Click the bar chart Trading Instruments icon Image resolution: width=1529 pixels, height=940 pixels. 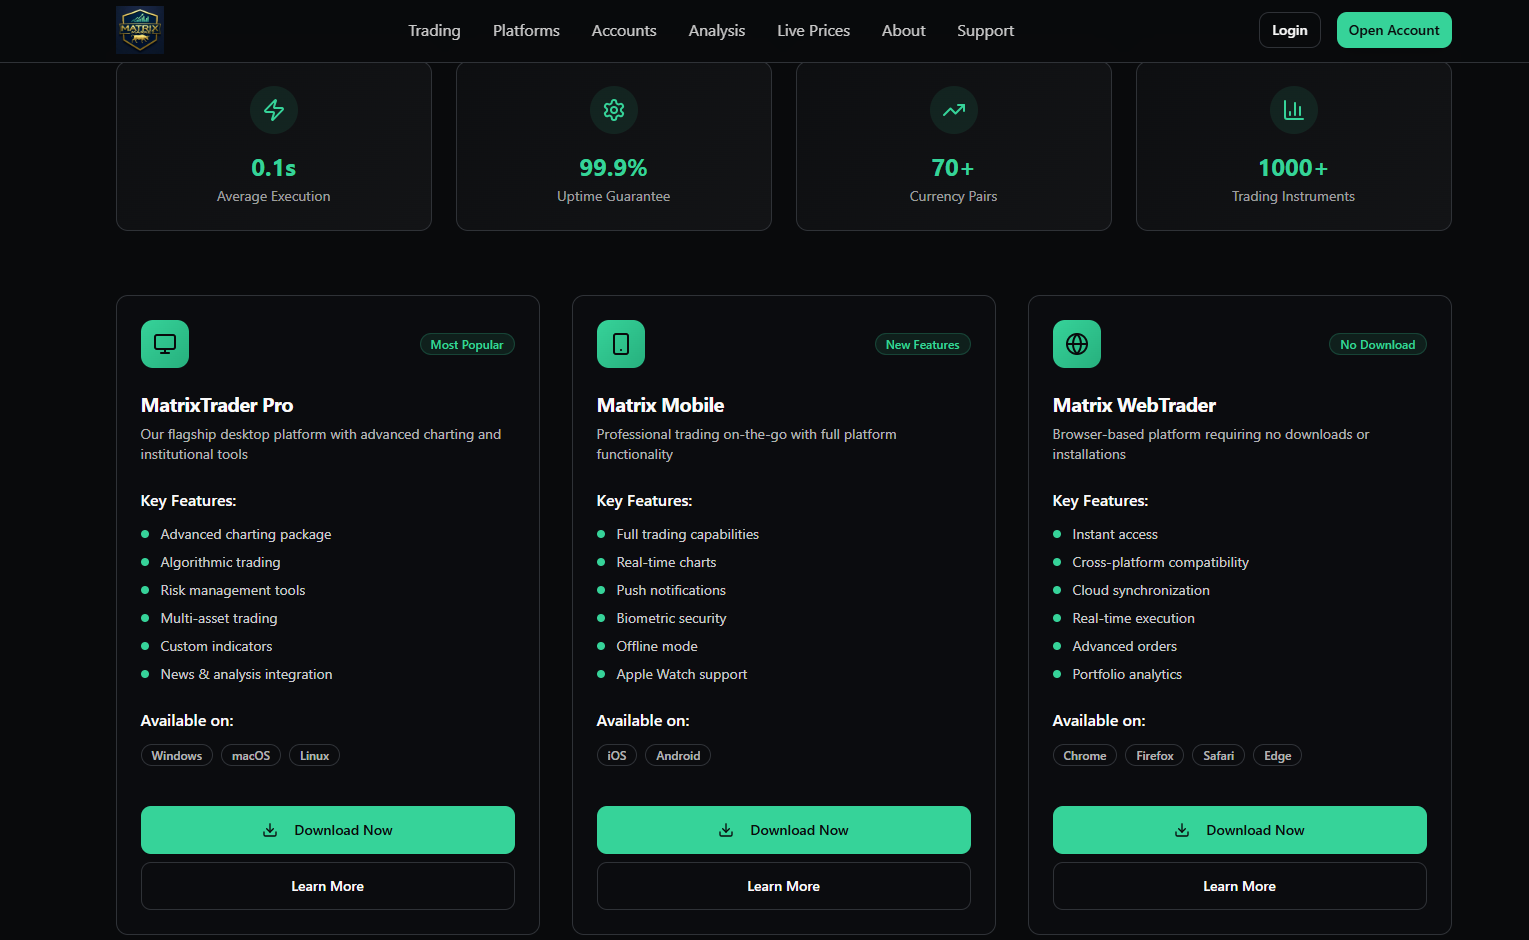[1293, 110]
